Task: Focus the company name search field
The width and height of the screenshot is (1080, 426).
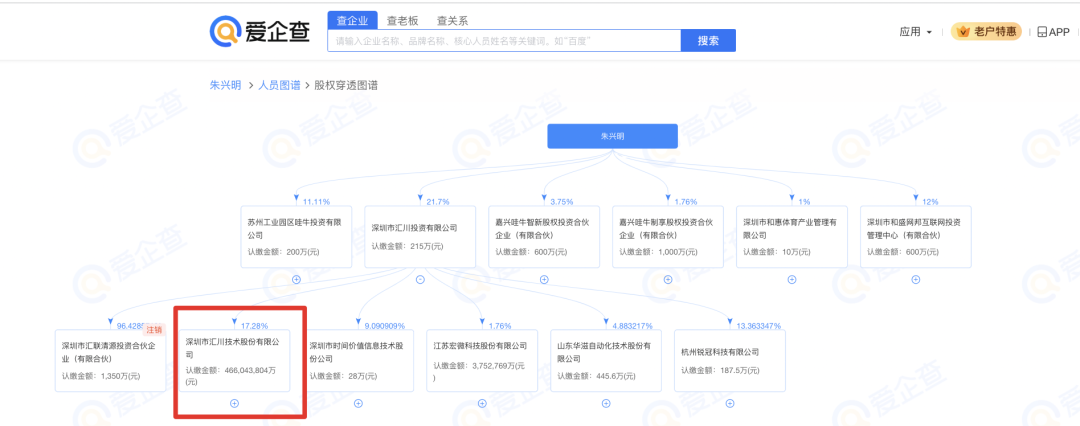Action: [x=504, y=41]
